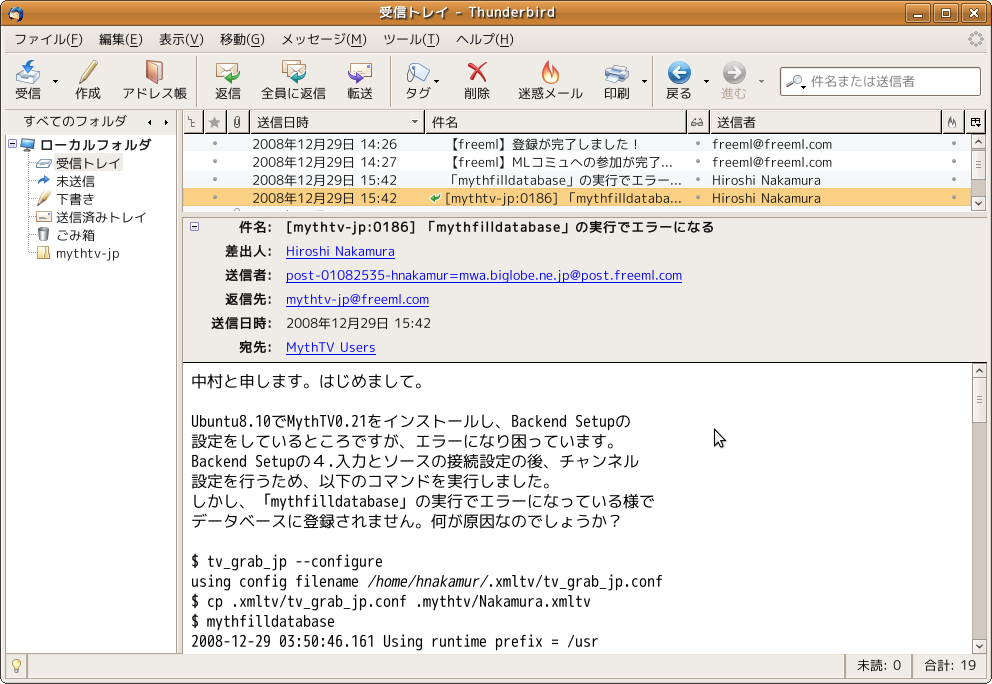Sort by 件名 column header

point(556,122)
